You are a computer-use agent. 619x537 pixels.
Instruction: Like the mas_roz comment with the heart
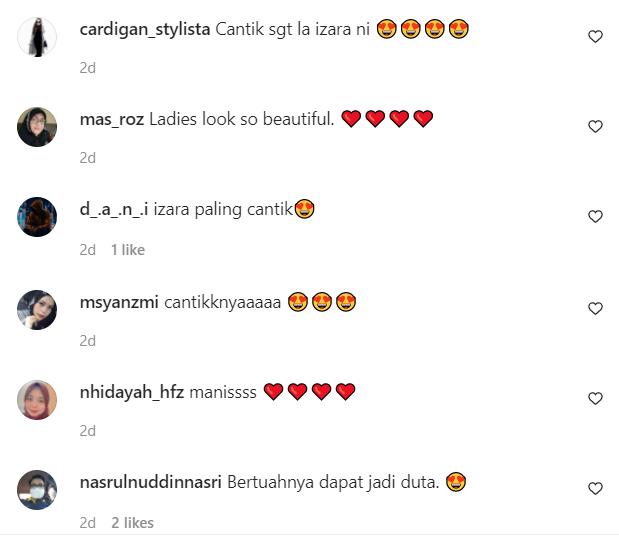595,127
